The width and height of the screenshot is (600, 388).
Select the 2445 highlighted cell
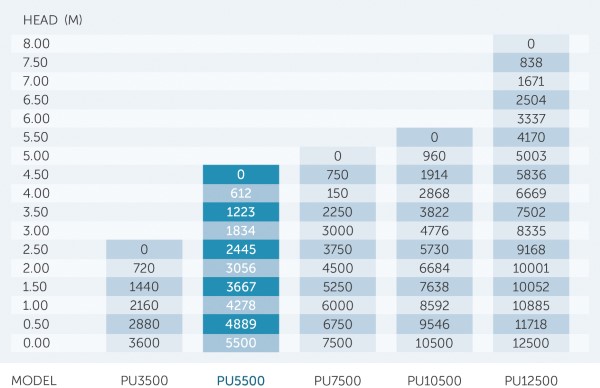[x=241, y=249]
